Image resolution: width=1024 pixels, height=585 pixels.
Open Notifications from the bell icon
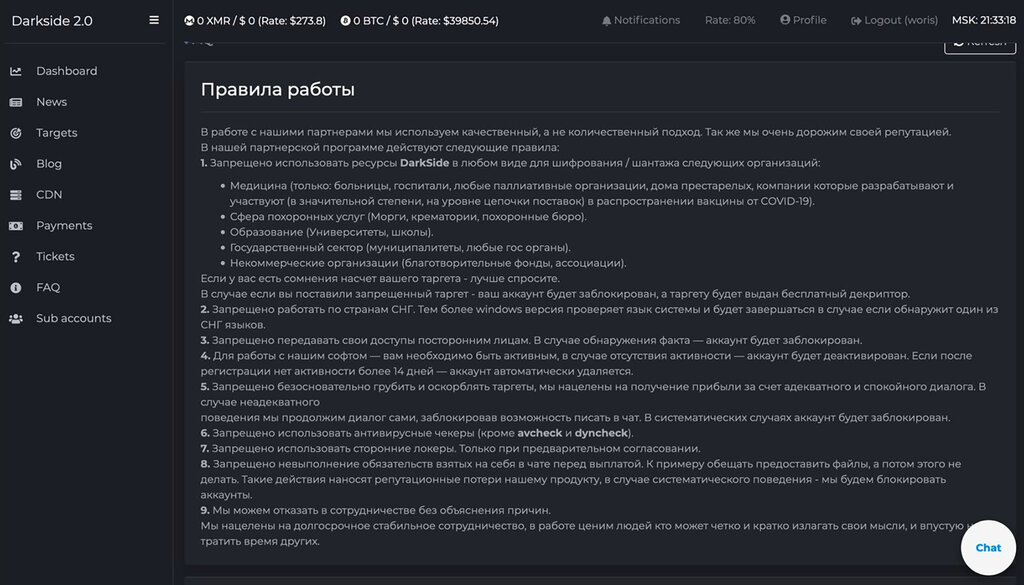click(x=607, y=21)
